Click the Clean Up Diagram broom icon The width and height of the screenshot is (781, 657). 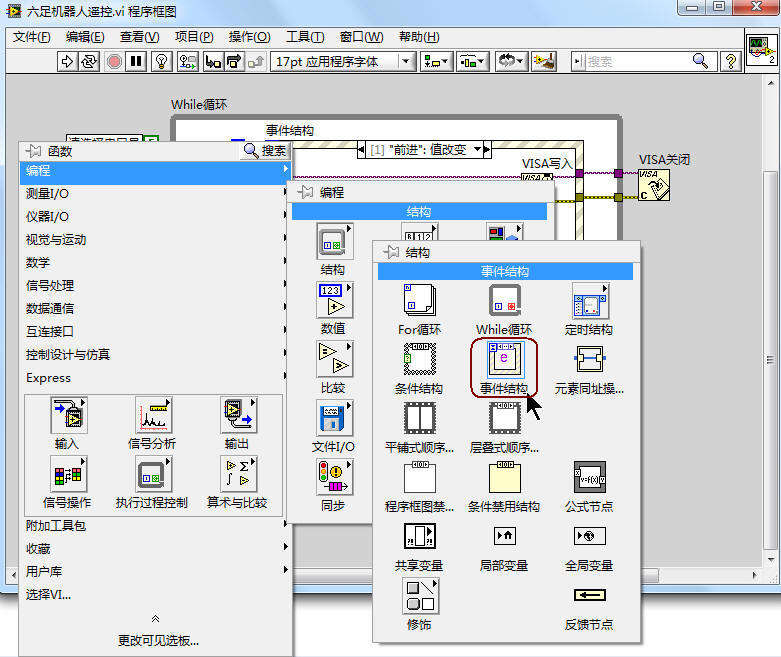(x=543, y=61)
